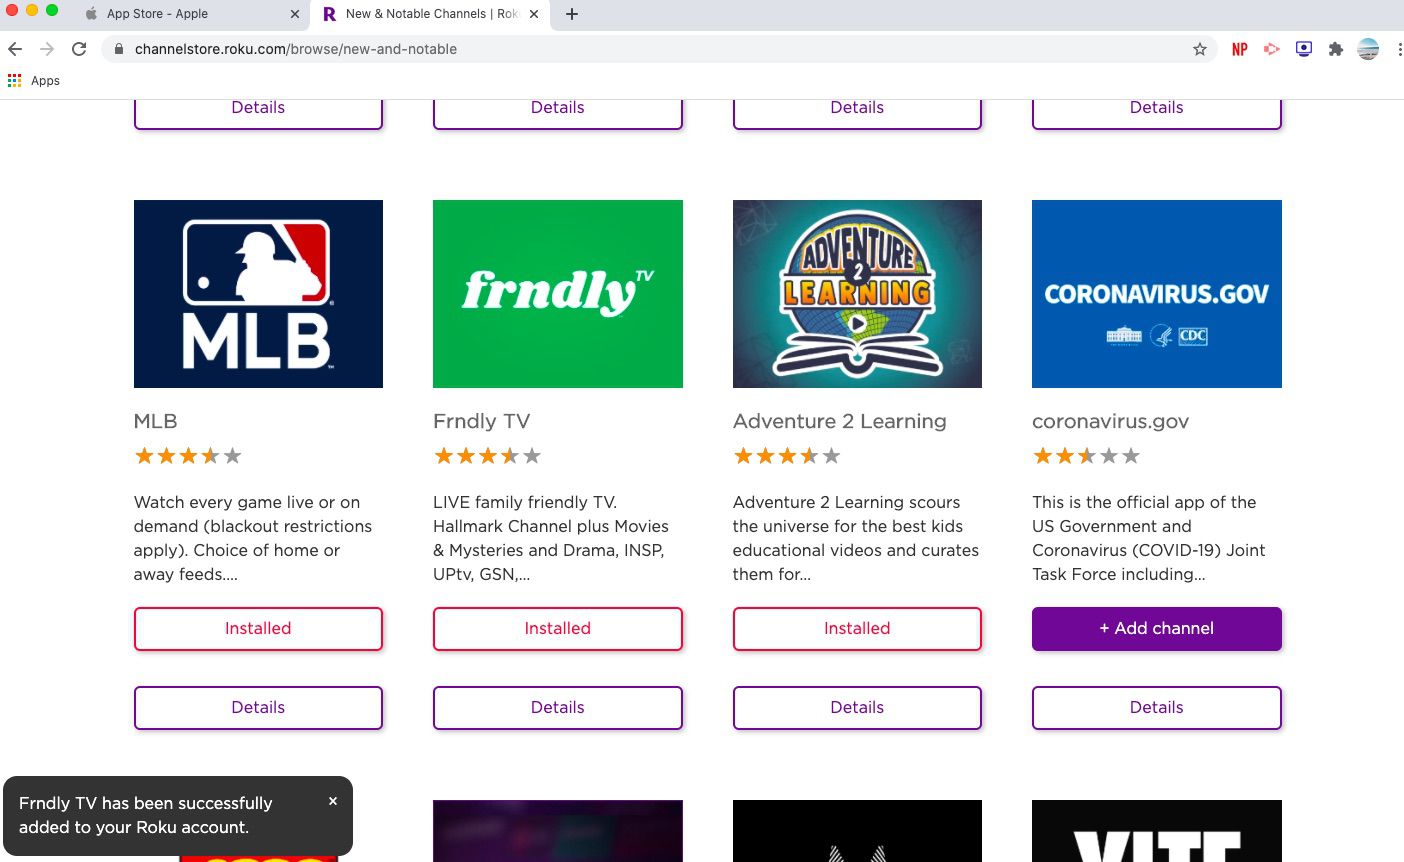Reload the Roku channel store page

coord(79,49)
